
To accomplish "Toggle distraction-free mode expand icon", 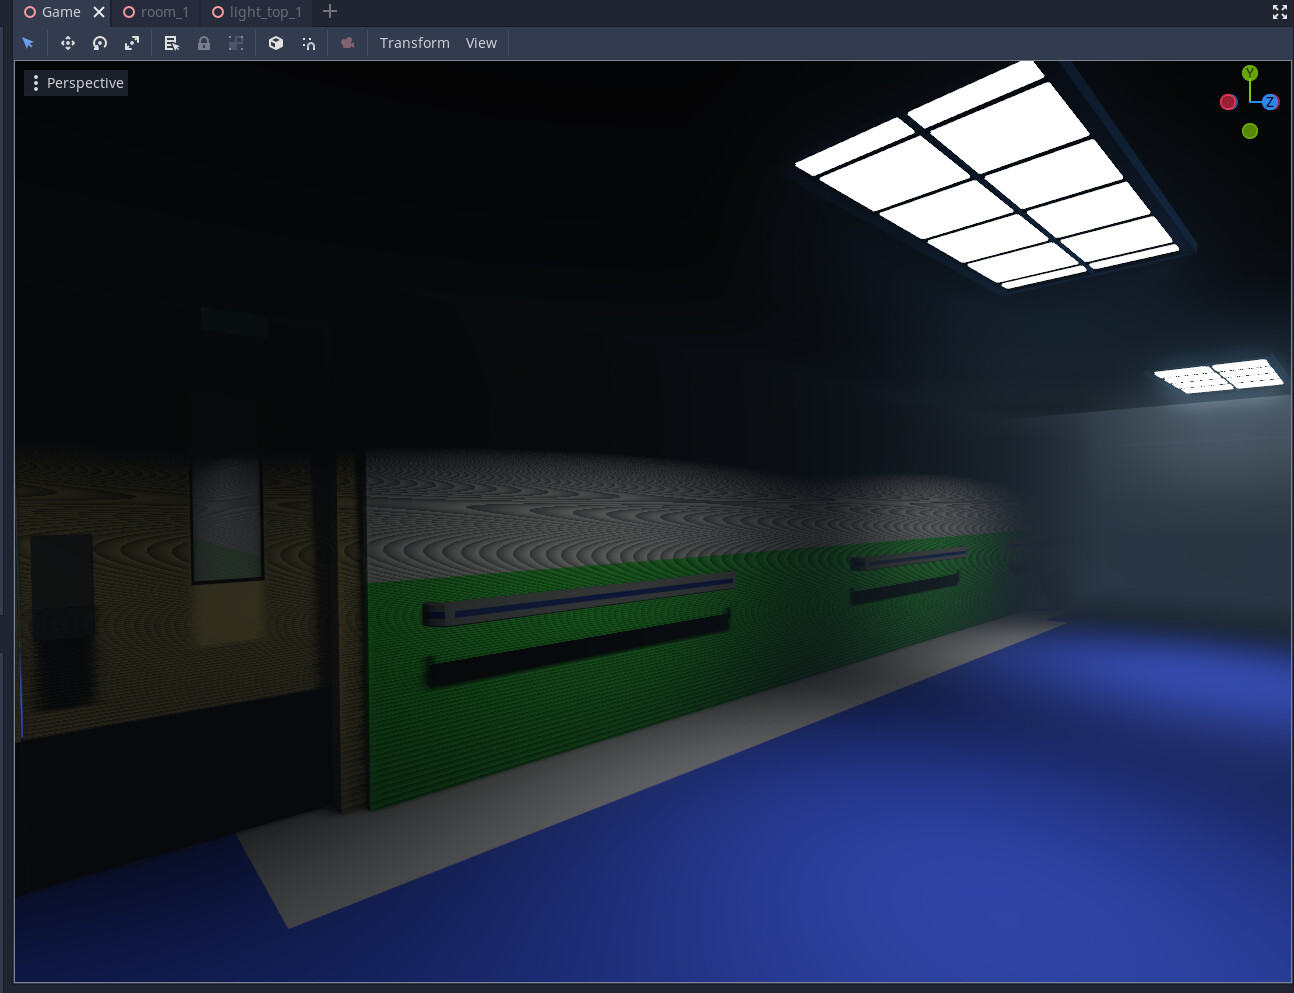I will 1280,12.
